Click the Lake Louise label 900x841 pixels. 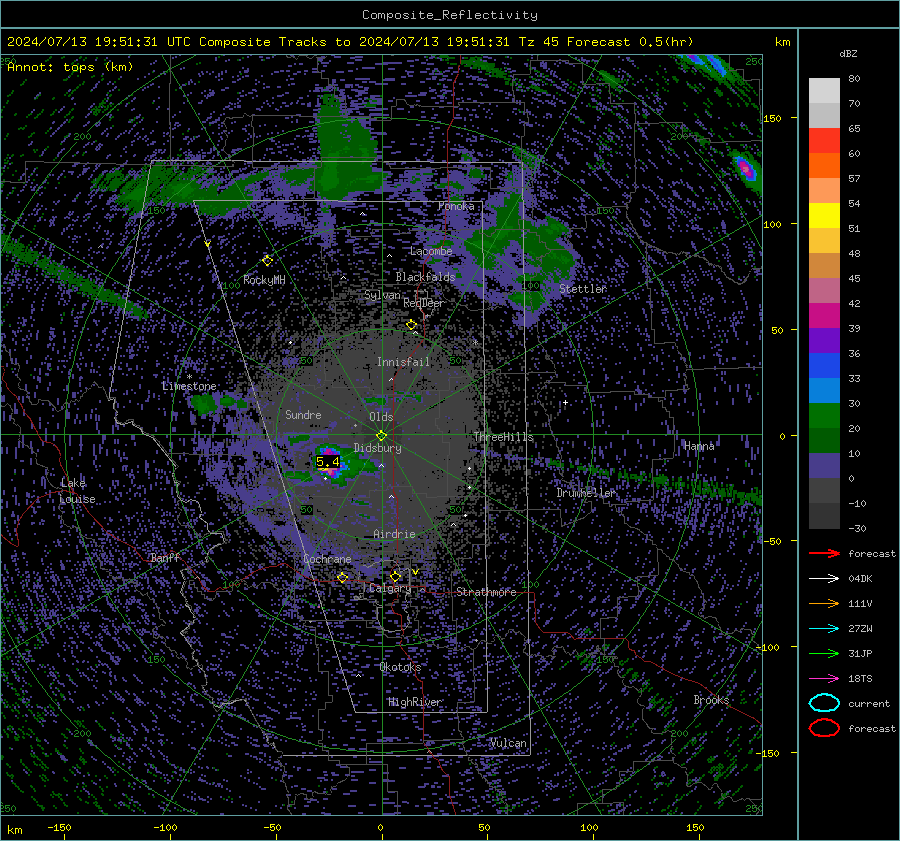click(x=77, y=491)
